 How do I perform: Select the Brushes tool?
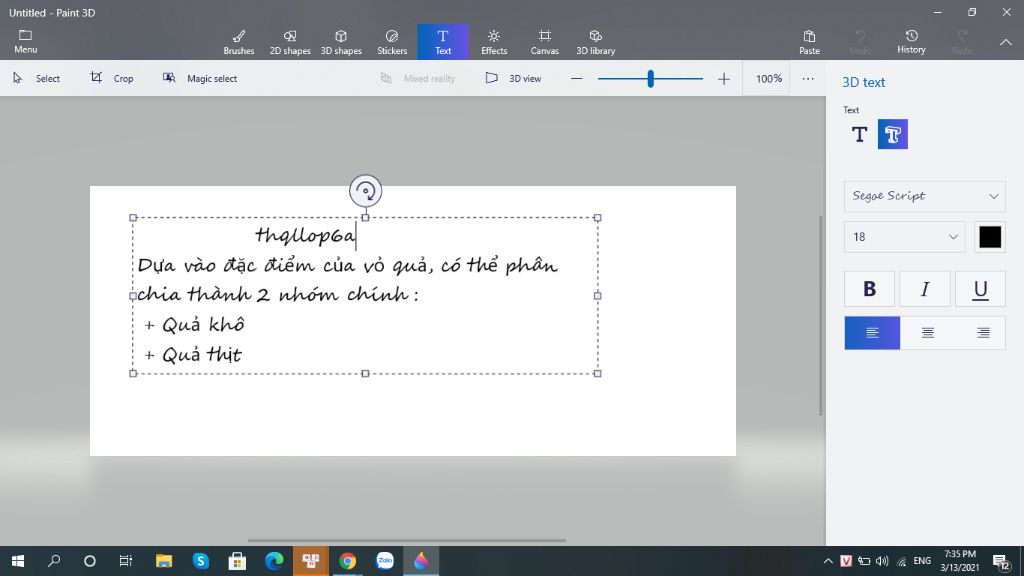coord(238,42)
